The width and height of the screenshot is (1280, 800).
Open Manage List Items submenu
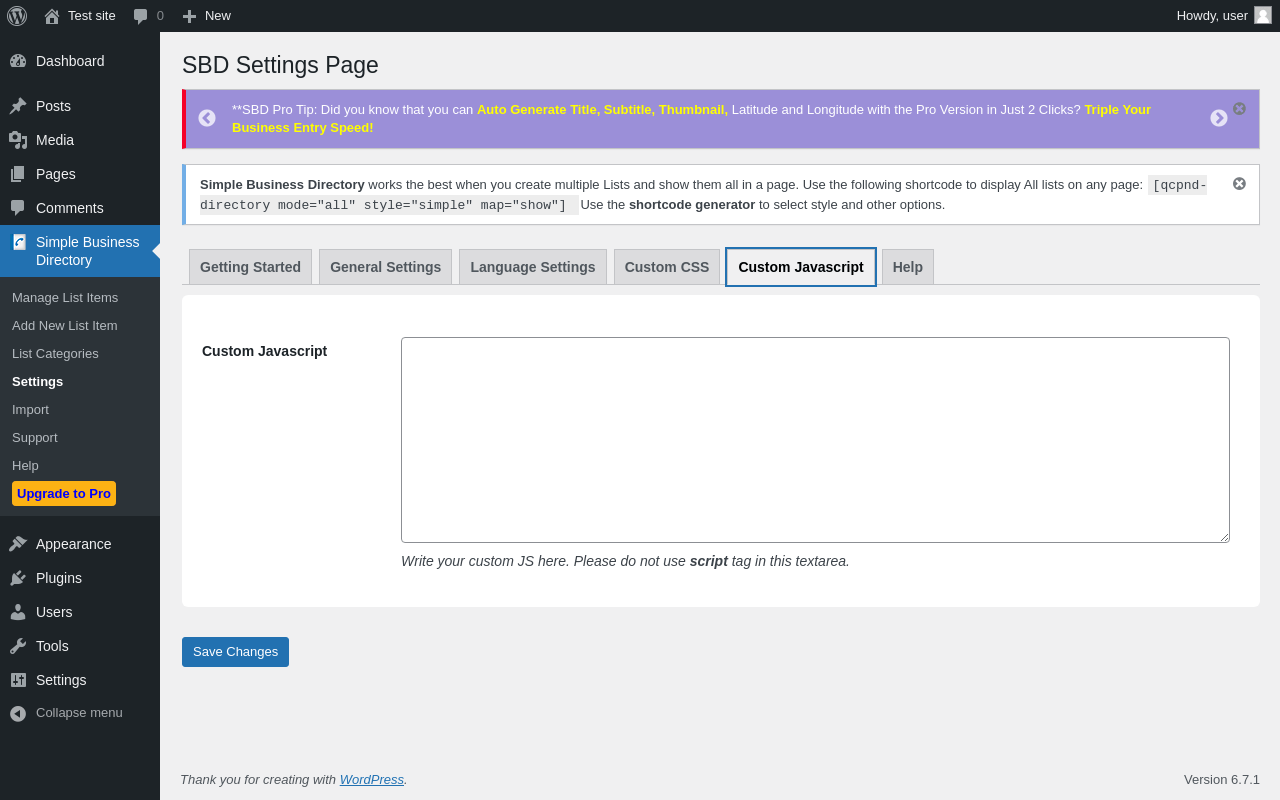(x=65, y=297)
